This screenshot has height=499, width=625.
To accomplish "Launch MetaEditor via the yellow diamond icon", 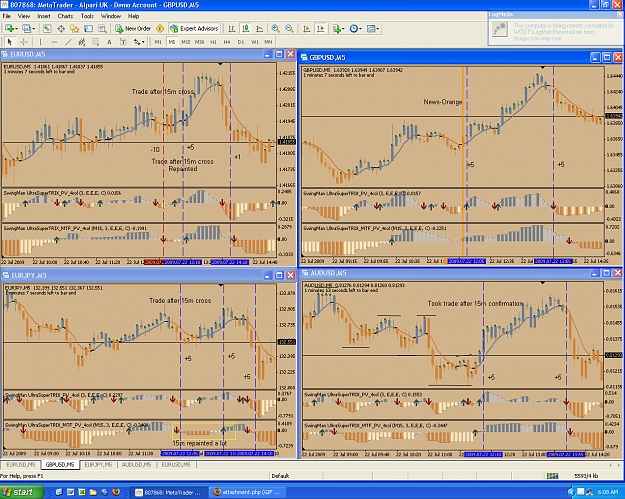I will coord(160,28).
